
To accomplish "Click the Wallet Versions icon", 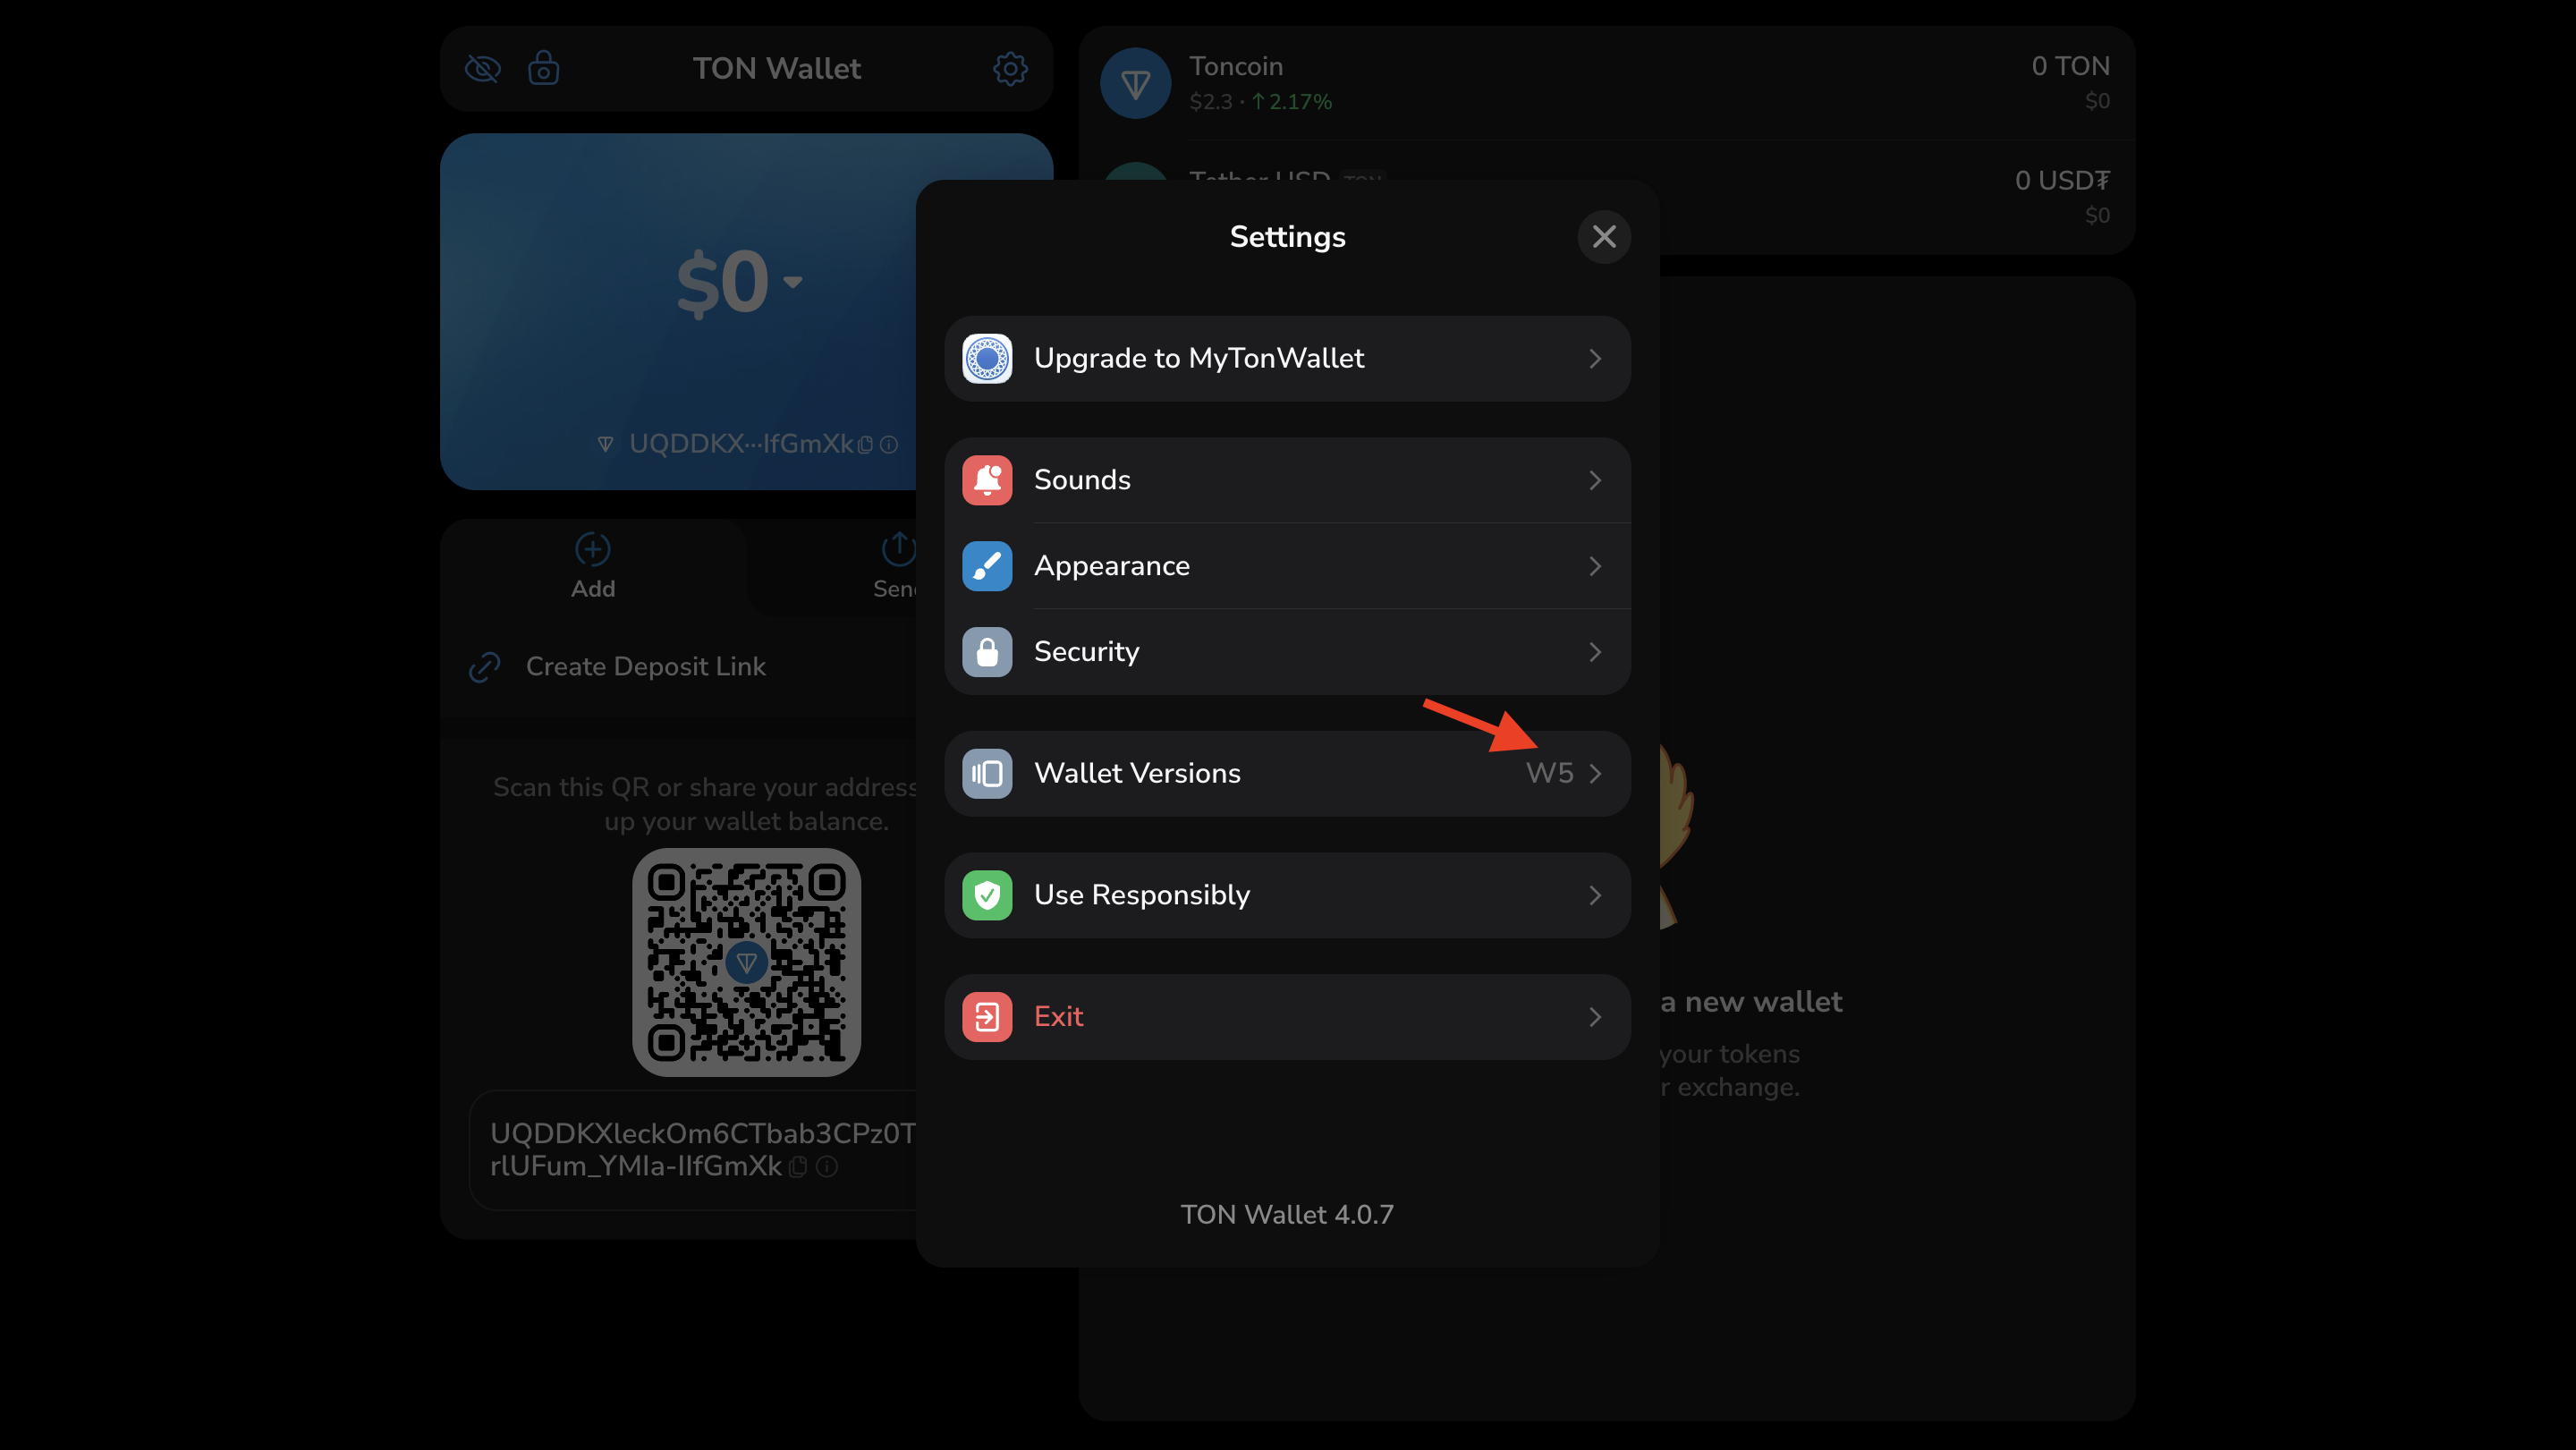I will point(987,773).
